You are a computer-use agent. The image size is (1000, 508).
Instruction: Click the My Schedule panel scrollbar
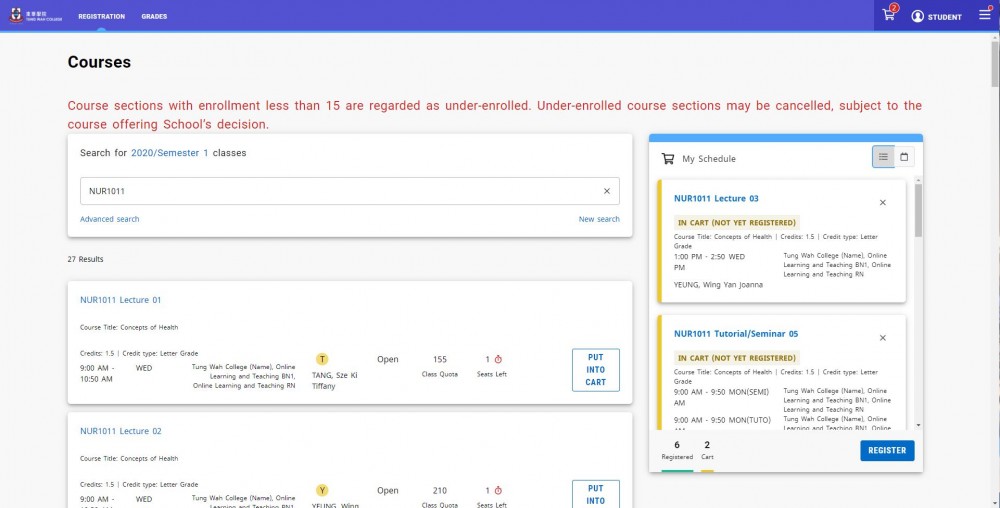point(918,210)
